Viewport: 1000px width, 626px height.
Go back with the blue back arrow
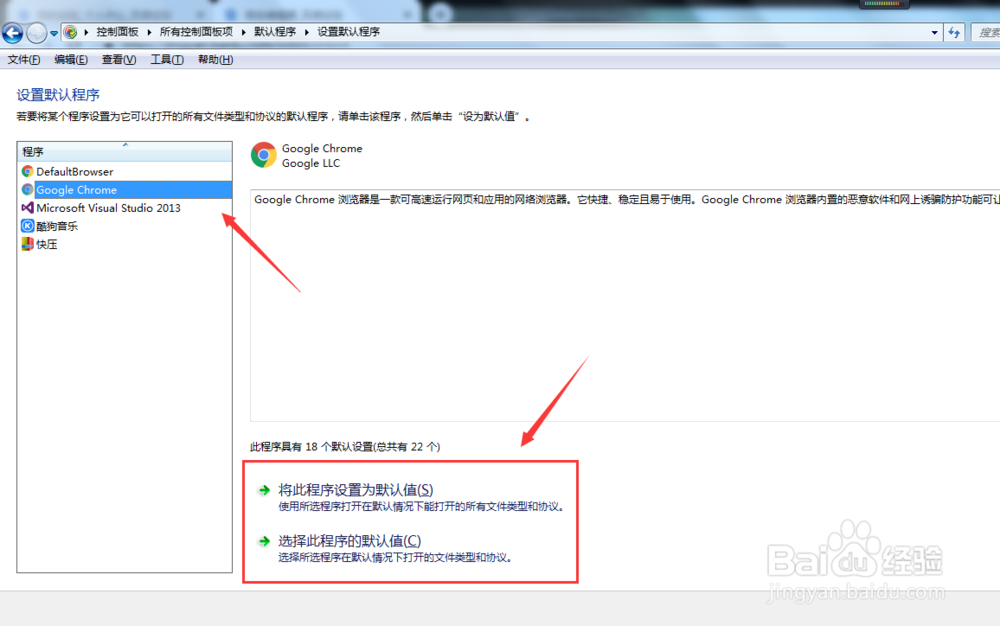pyautogui.click(x=13, y=33)
